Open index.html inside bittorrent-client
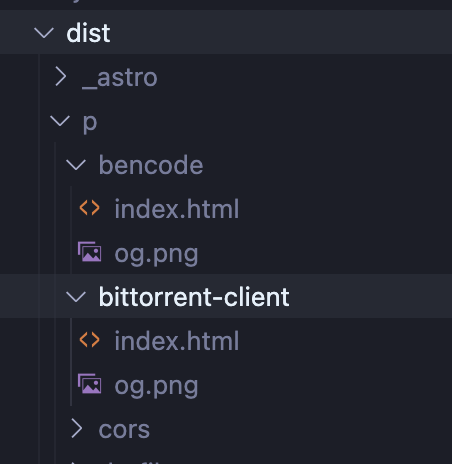This screenshot has width=452, height=464. pyautogui.click(x=177, y=341)
